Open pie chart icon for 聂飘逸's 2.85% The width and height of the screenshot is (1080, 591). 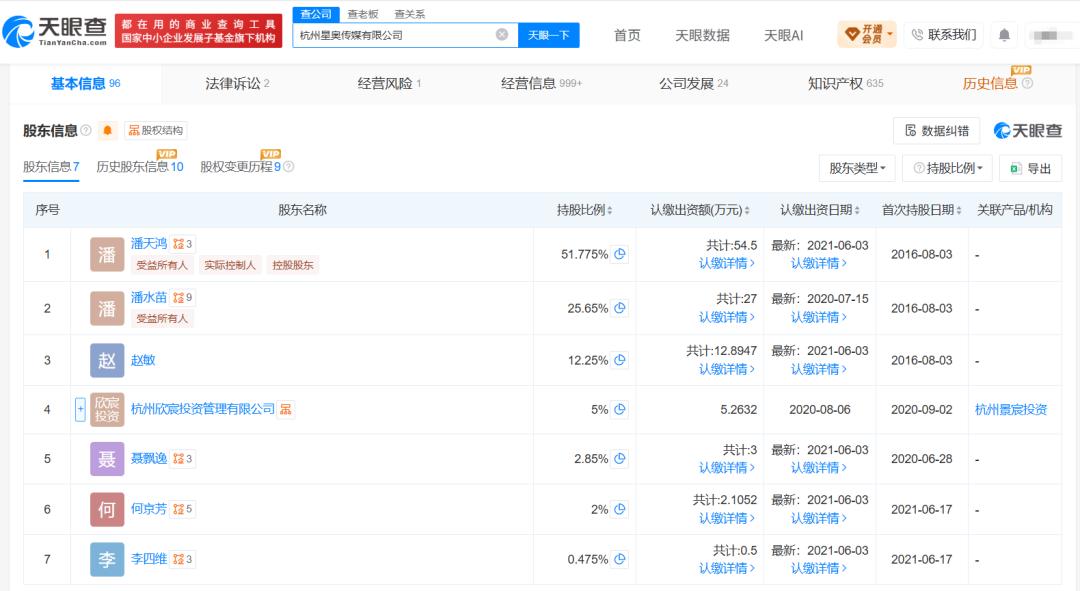tap(620, 459)
